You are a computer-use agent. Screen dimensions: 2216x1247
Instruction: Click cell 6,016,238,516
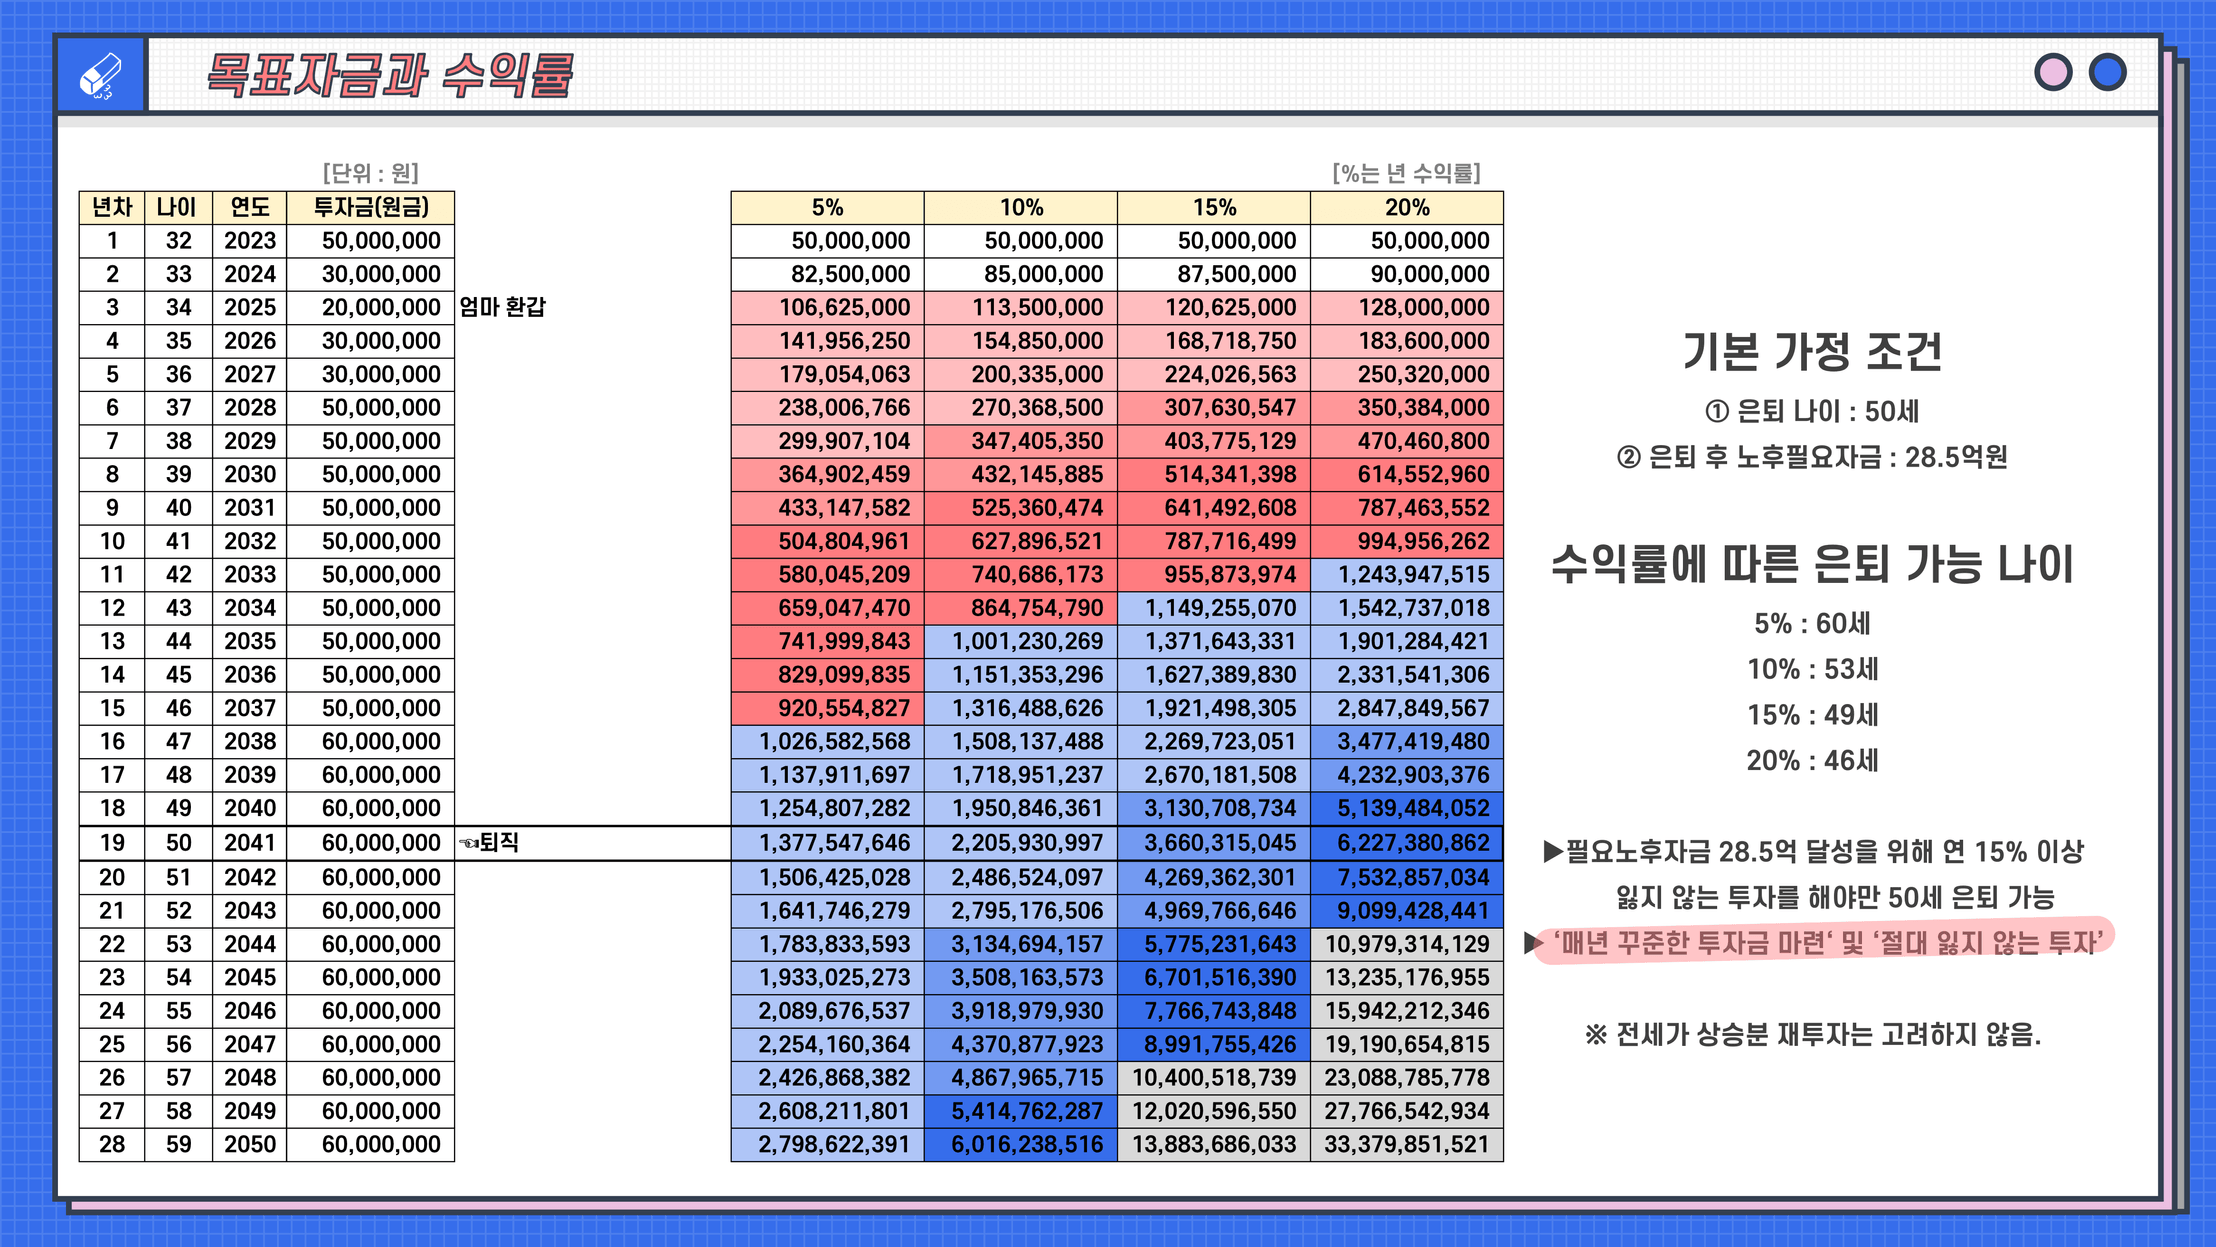point(1020,1144)
